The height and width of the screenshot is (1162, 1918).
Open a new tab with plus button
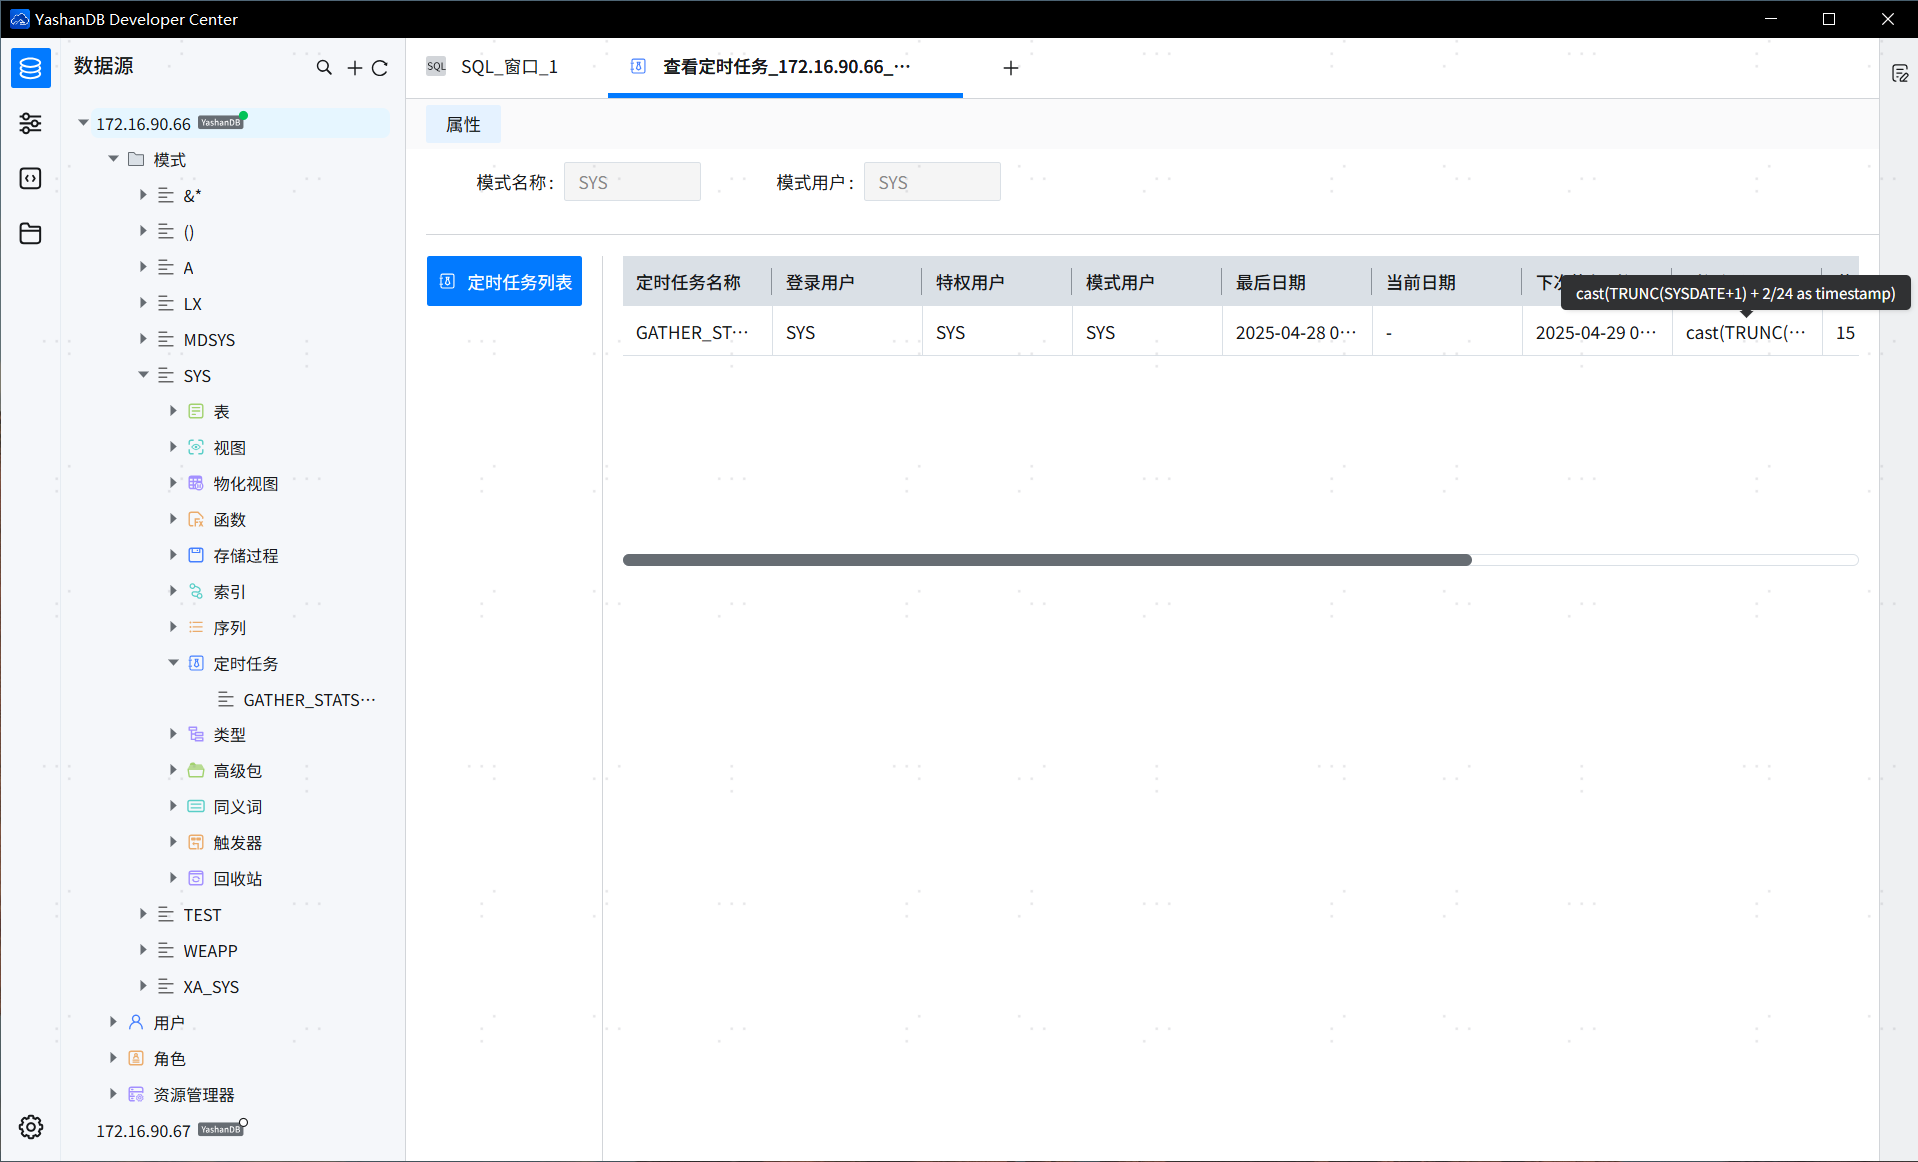tap(1011, 68)
